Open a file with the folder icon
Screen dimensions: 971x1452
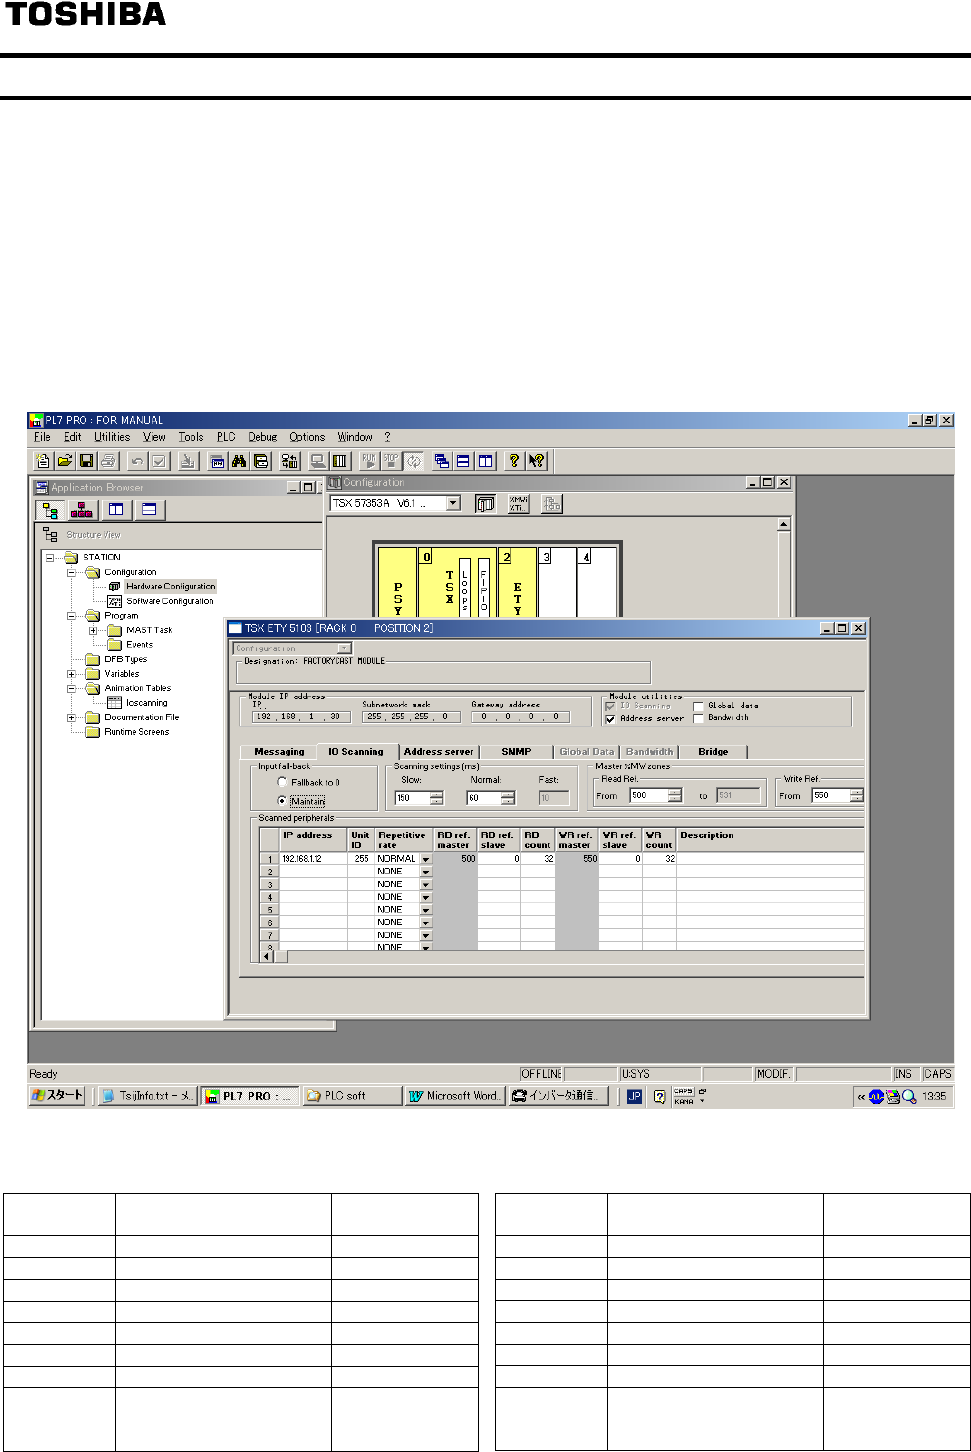(x=65, y=461)
